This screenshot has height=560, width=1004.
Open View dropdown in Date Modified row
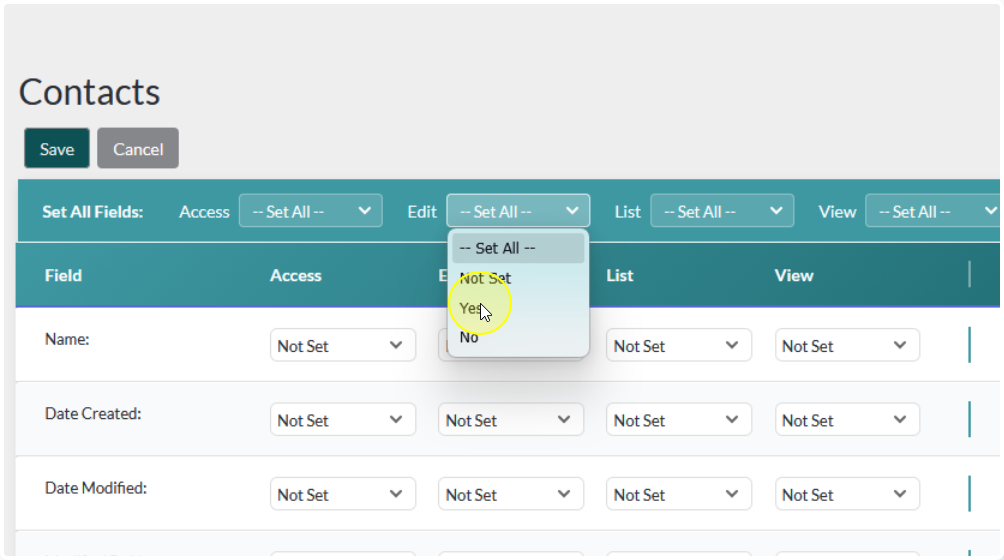pyautogui.click(x=847, y=494)
